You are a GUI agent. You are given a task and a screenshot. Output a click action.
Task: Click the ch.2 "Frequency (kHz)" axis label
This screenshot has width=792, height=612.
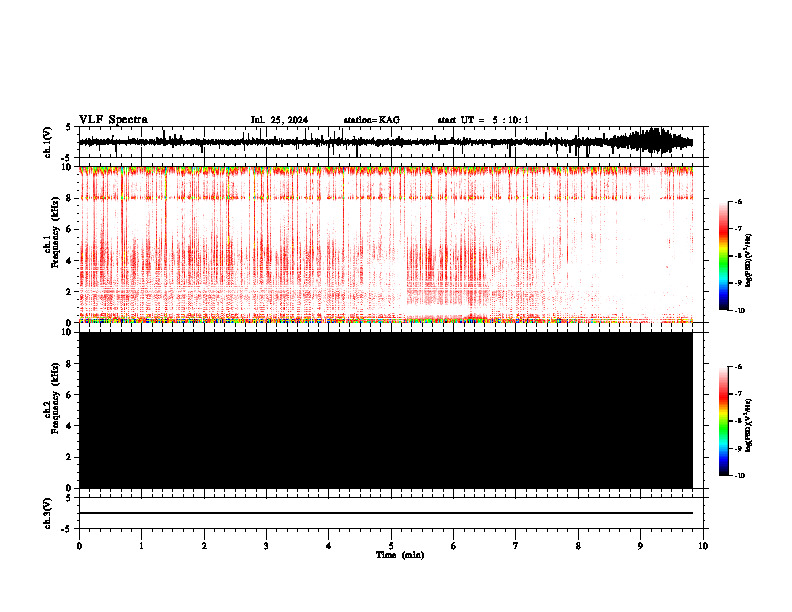coord(55,398)
